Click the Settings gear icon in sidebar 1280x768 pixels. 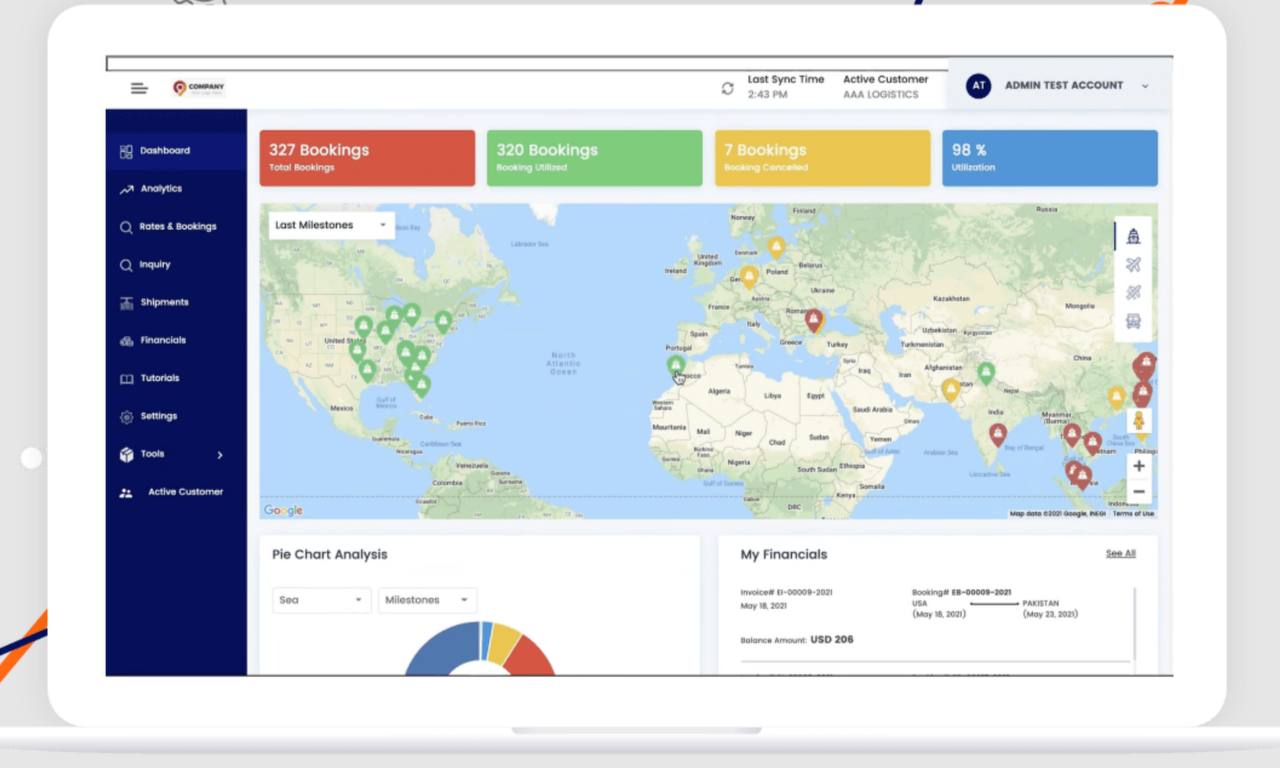(126, 417)
